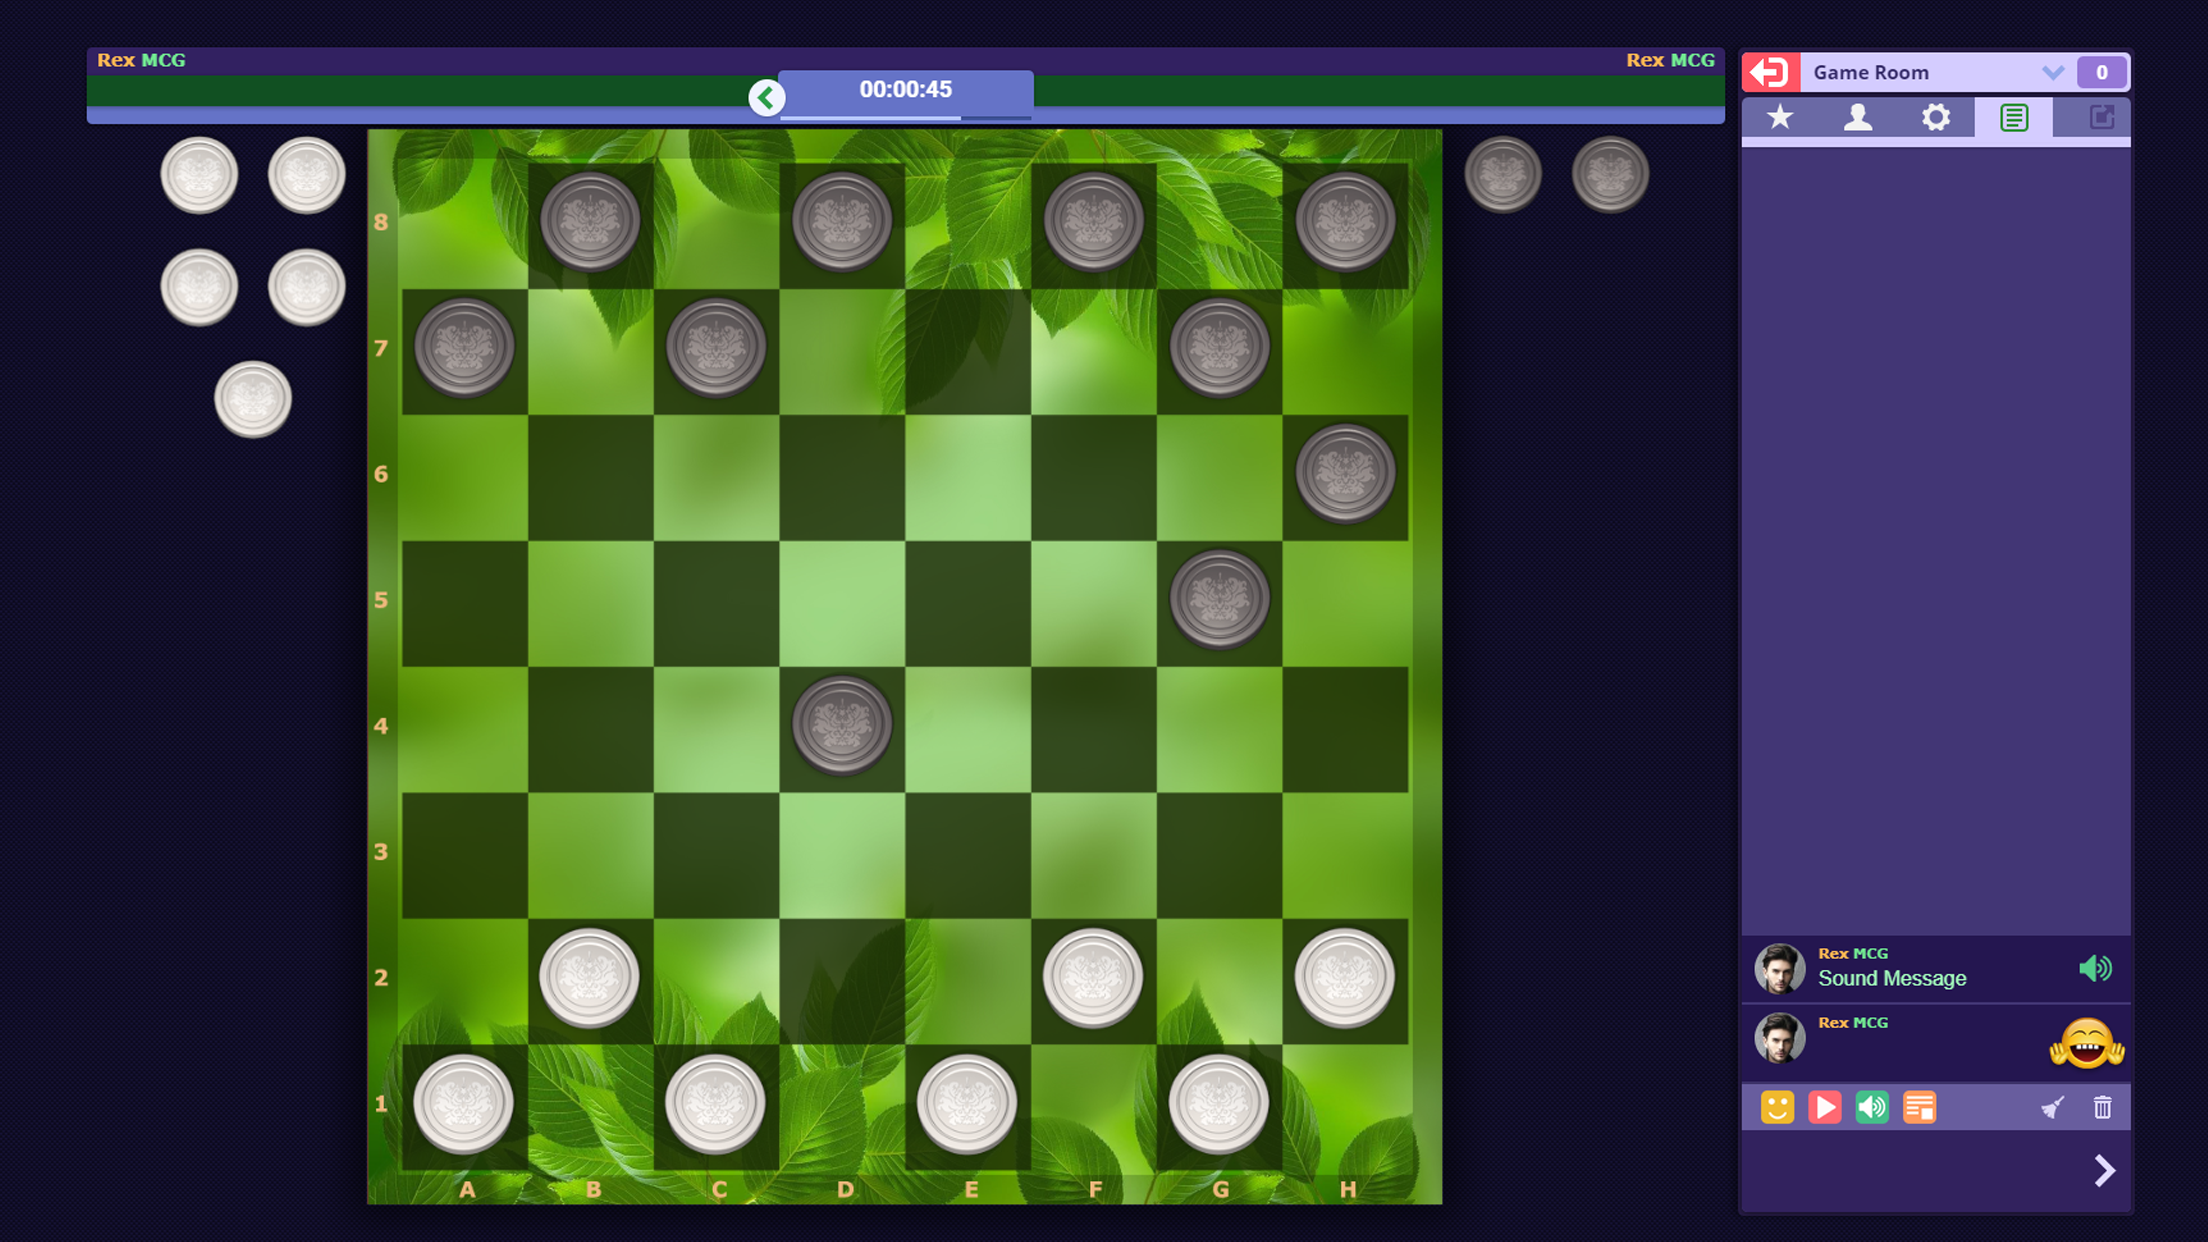Open the player profile tab

coord(1857,117)
